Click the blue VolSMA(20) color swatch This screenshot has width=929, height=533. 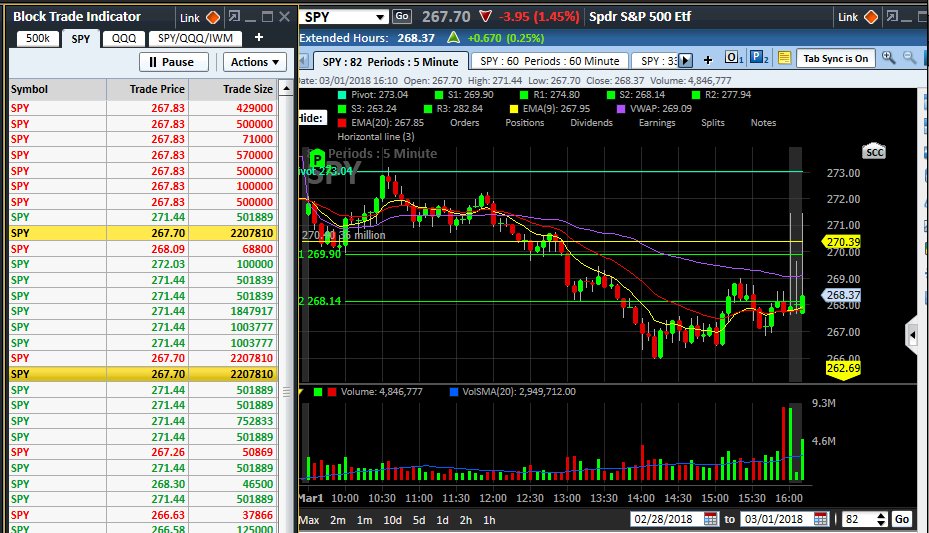(x=454, y=392)
